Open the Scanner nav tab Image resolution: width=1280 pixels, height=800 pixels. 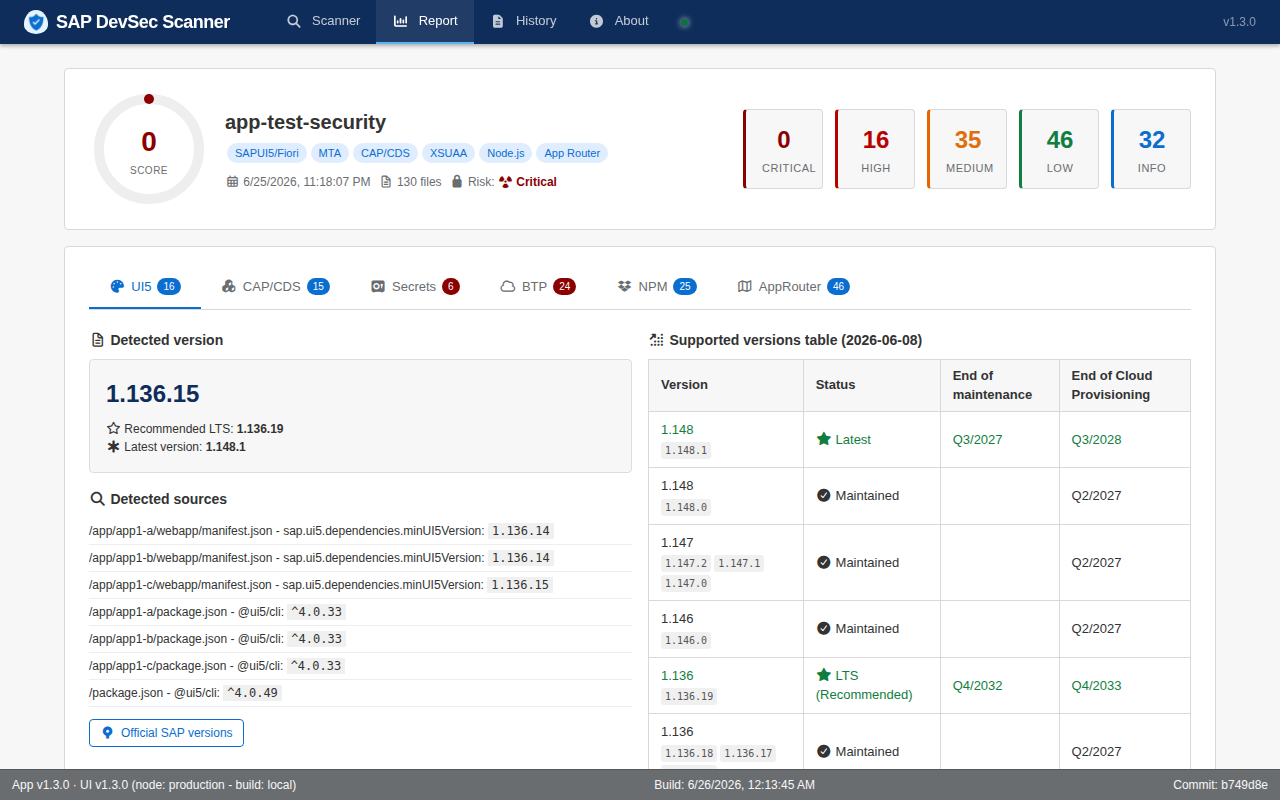[323, 21]
